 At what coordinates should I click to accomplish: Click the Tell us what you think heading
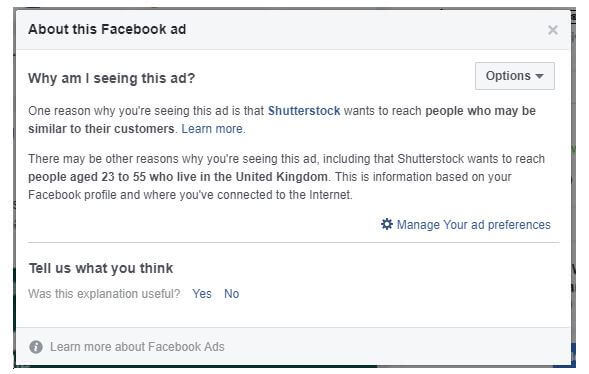(x=101, y=268)
